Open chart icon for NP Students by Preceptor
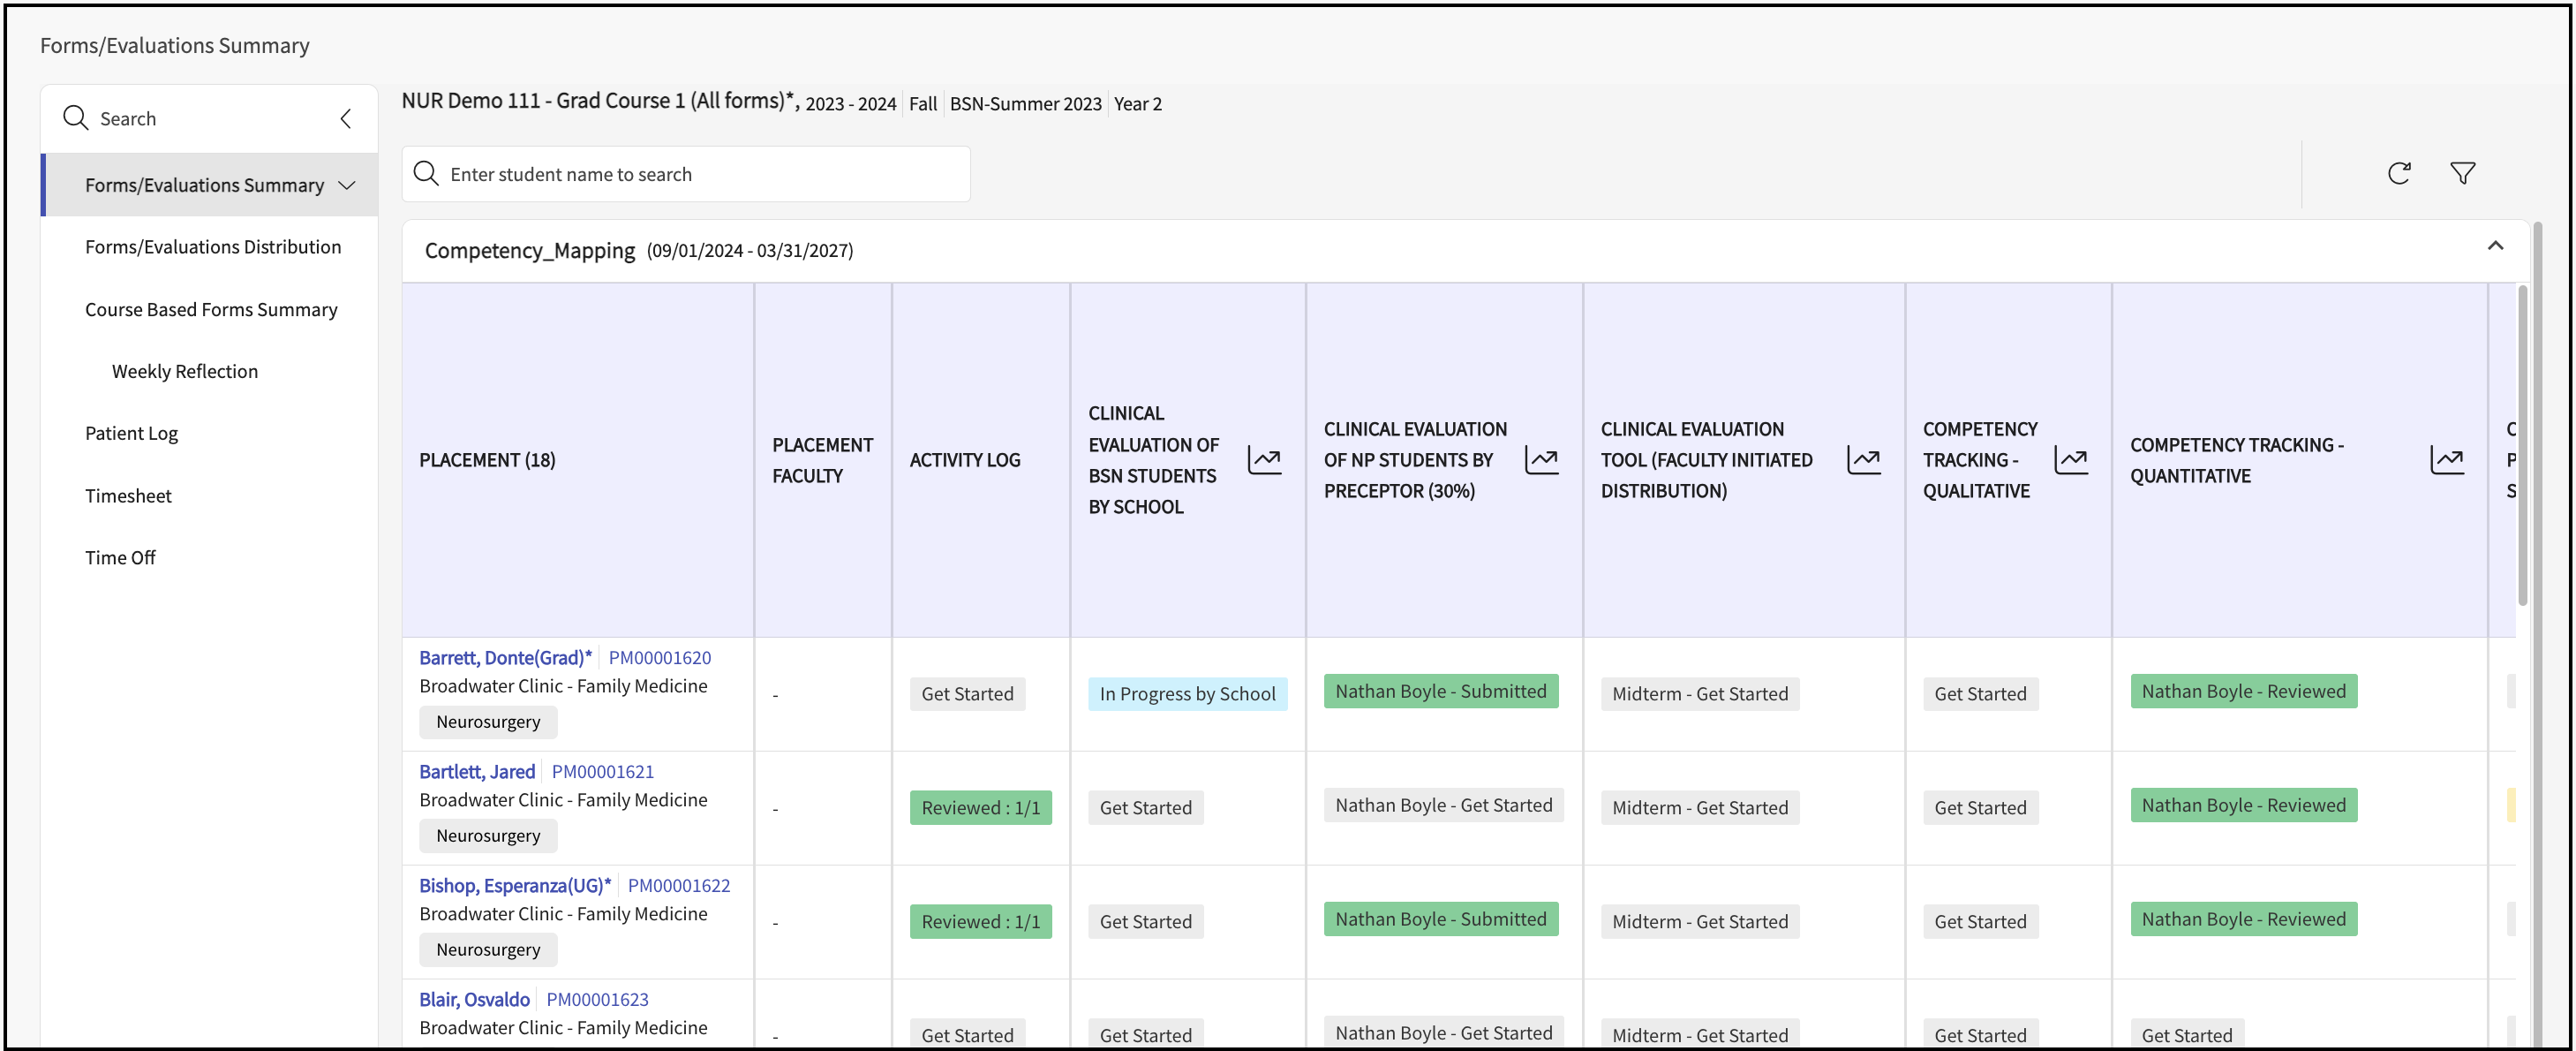Screen dimensions: 2576x1051 tap(1541, 460)
